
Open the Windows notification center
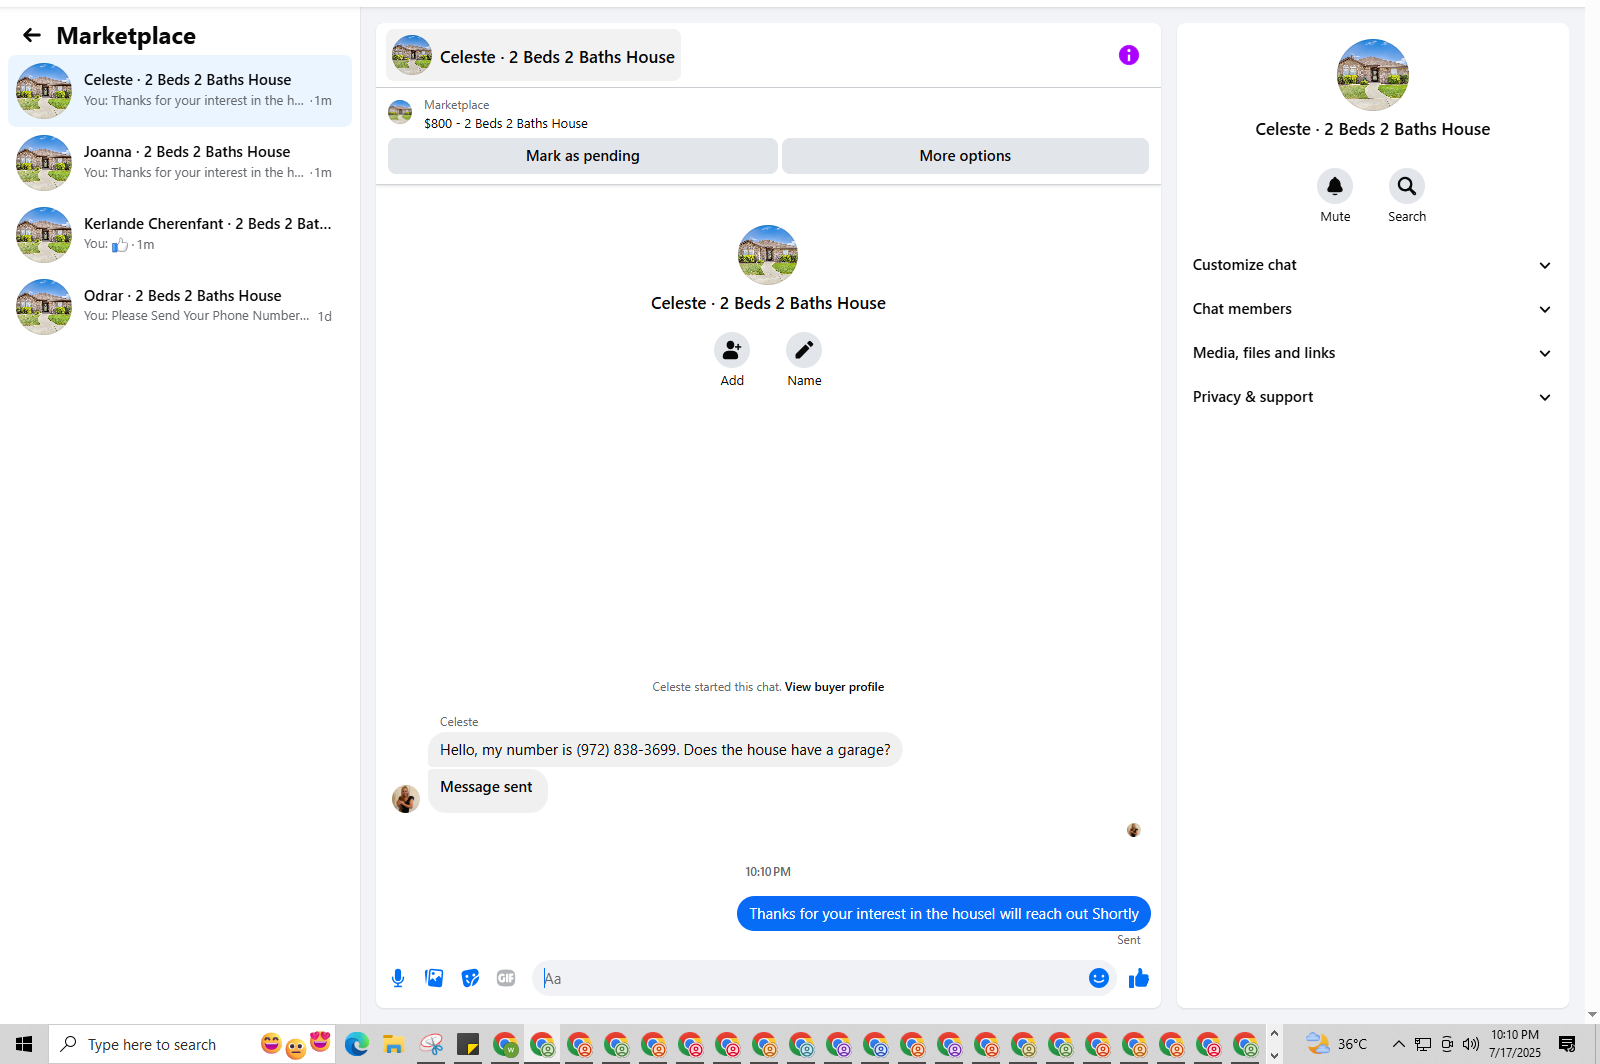pyautogui.click(x=1567, y=1045)
